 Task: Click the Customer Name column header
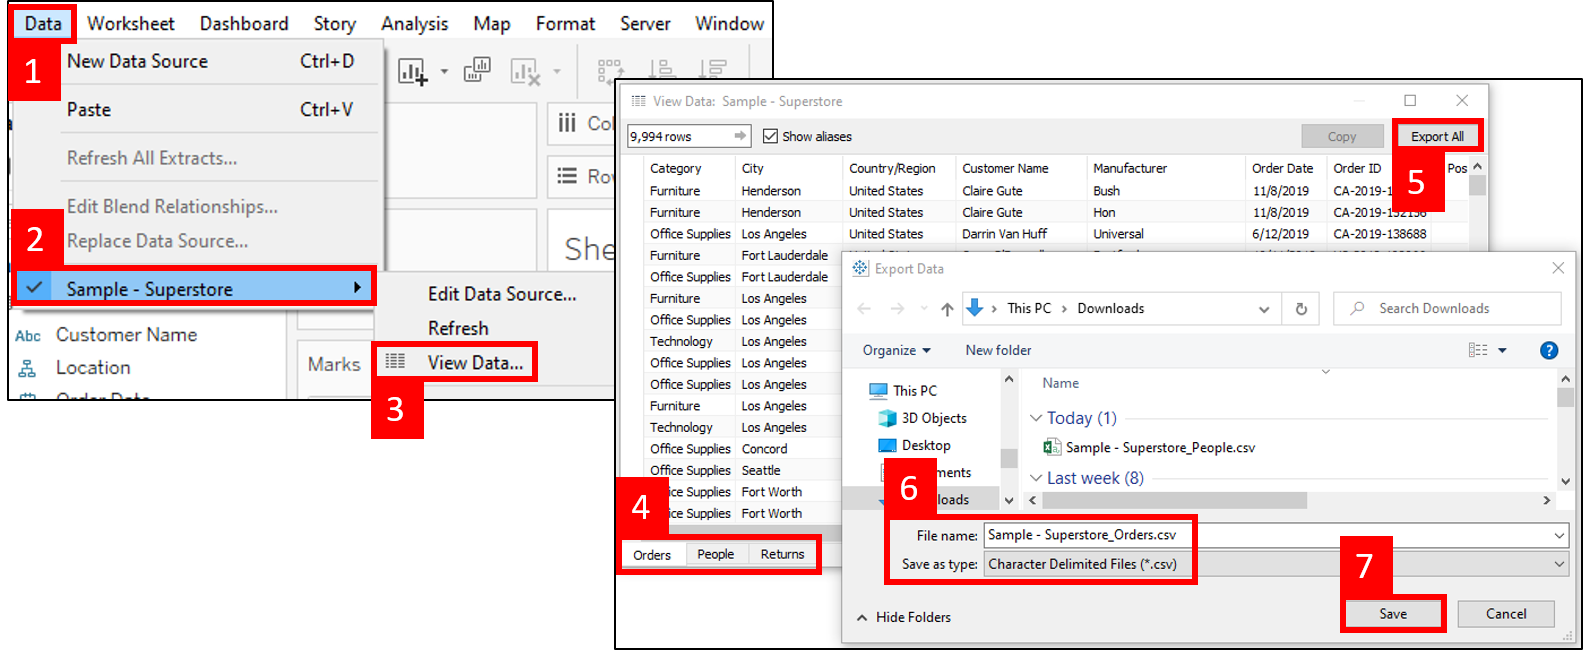tap(1005, 168)
